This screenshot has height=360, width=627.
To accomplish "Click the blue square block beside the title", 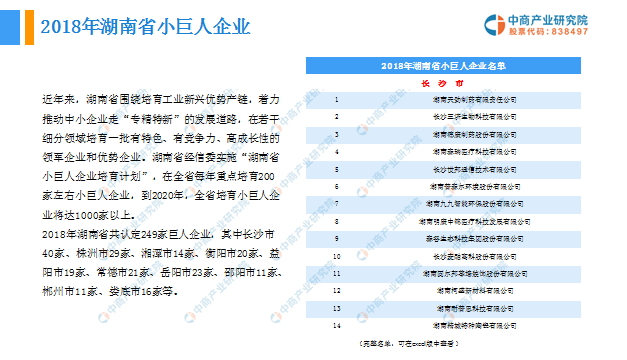I will [10, 27].
